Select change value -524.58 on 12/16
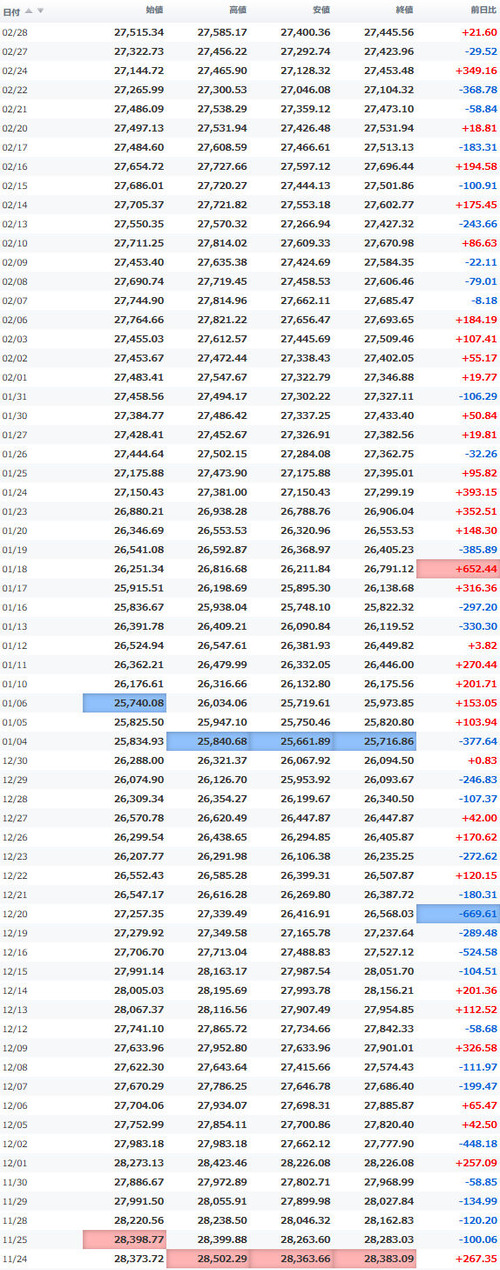This screenshot has height=1270, width=500. coord(477,951)
